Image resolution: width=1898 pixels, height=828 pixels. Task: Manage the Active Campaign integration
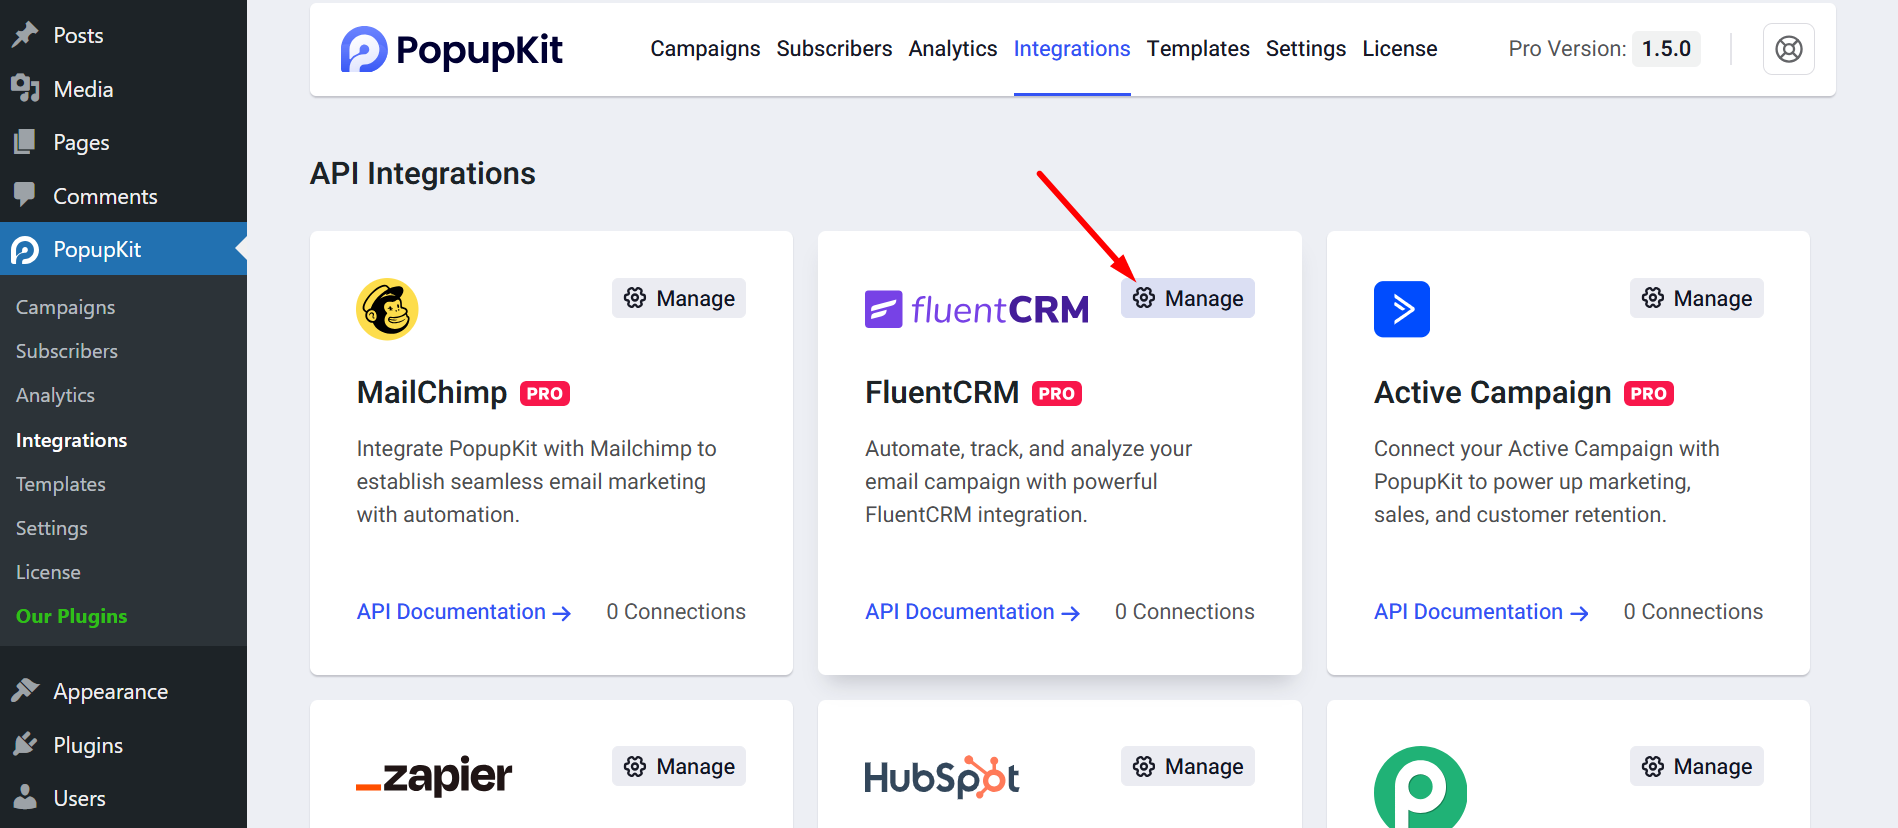[x=1696, y=298]
